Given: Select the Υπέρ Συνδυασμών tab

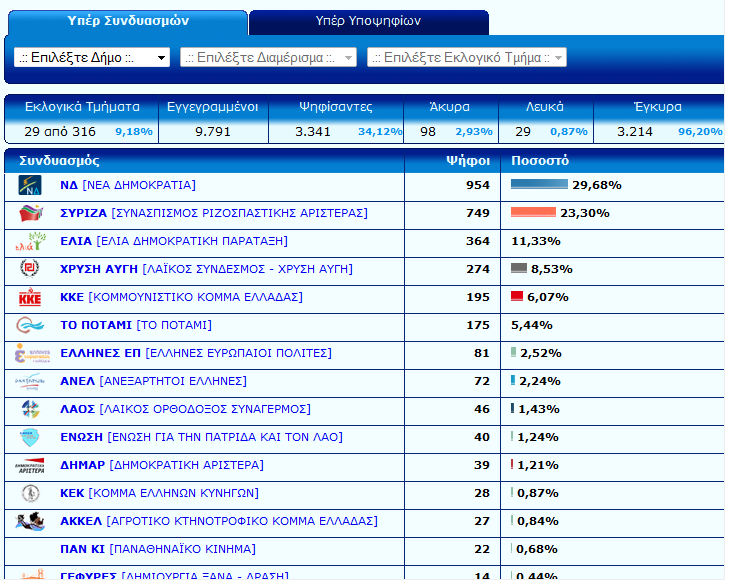Looking at the screenshot, I should [128, 22].
